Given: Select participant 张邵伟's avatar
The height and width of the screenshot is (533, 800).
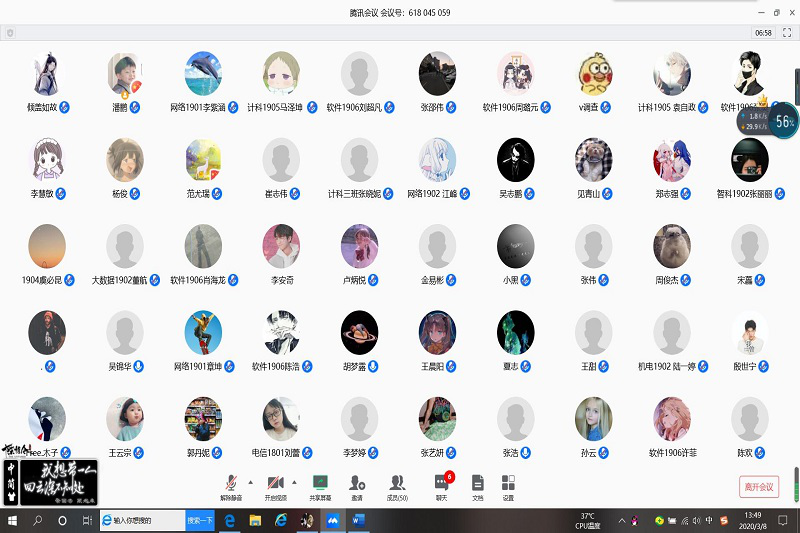Looking at the screenshot, I should [438, 73].
